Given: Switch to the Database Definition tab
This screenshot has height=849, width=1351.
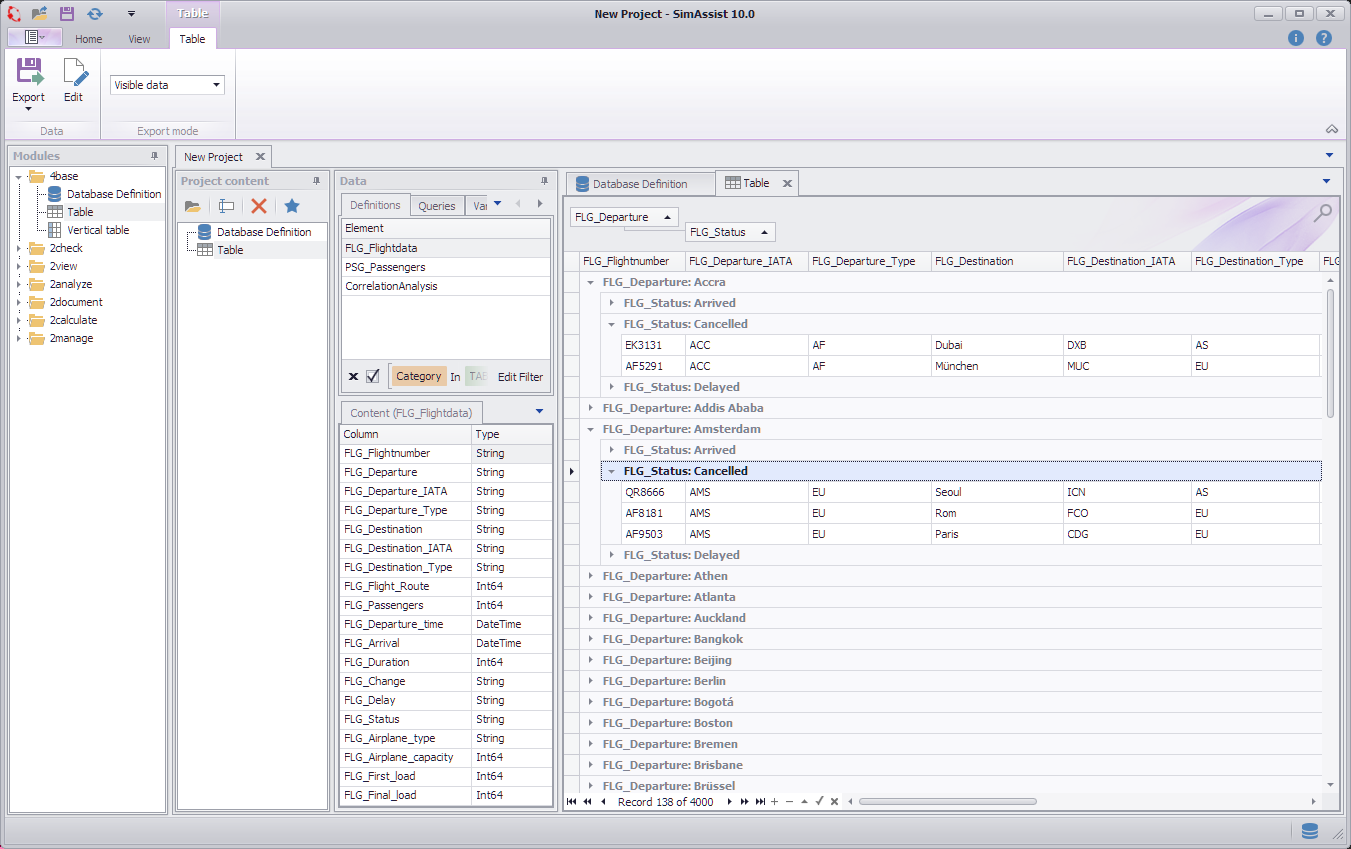Looking at the screenshot, I should [640, 183].
